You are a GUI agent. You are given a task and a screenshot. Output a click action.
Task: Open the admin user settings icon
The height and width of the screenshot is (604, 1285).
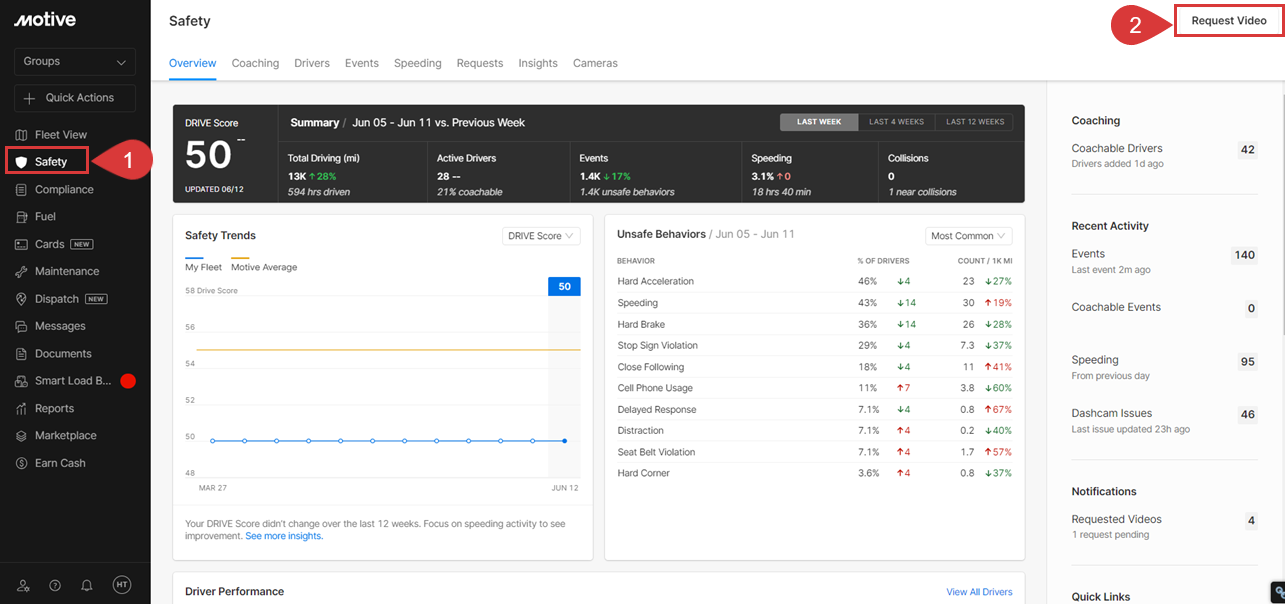[23, 586]
